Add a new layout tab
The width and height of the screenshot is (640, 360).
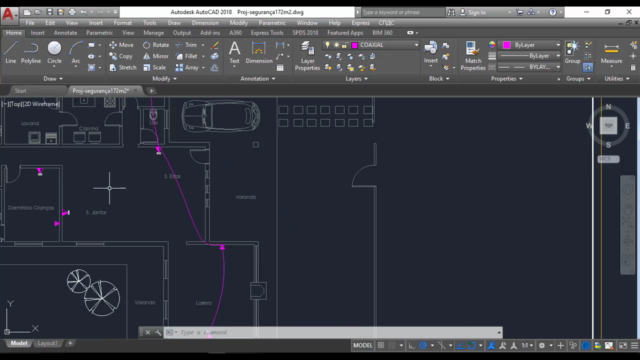click(x=70, y=343)
